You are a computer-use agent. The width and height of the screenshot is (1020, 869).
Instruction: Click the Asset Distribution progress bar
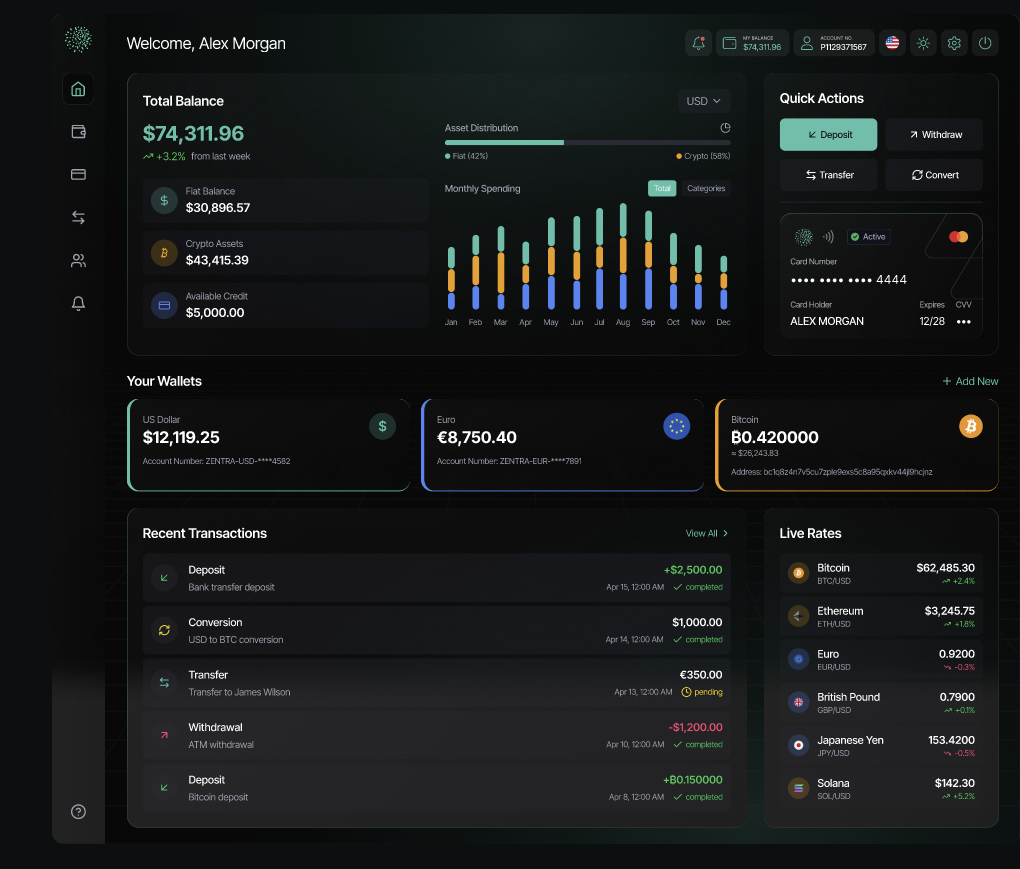click(x=587, y=143)
